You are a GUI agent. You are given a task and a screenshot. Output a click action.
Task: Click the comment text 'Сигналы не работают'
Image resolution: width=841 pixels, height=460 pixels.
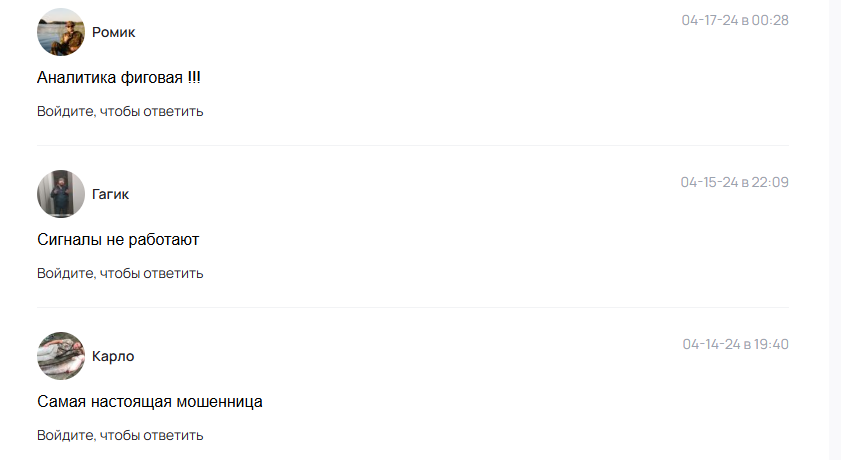point(118,240)
